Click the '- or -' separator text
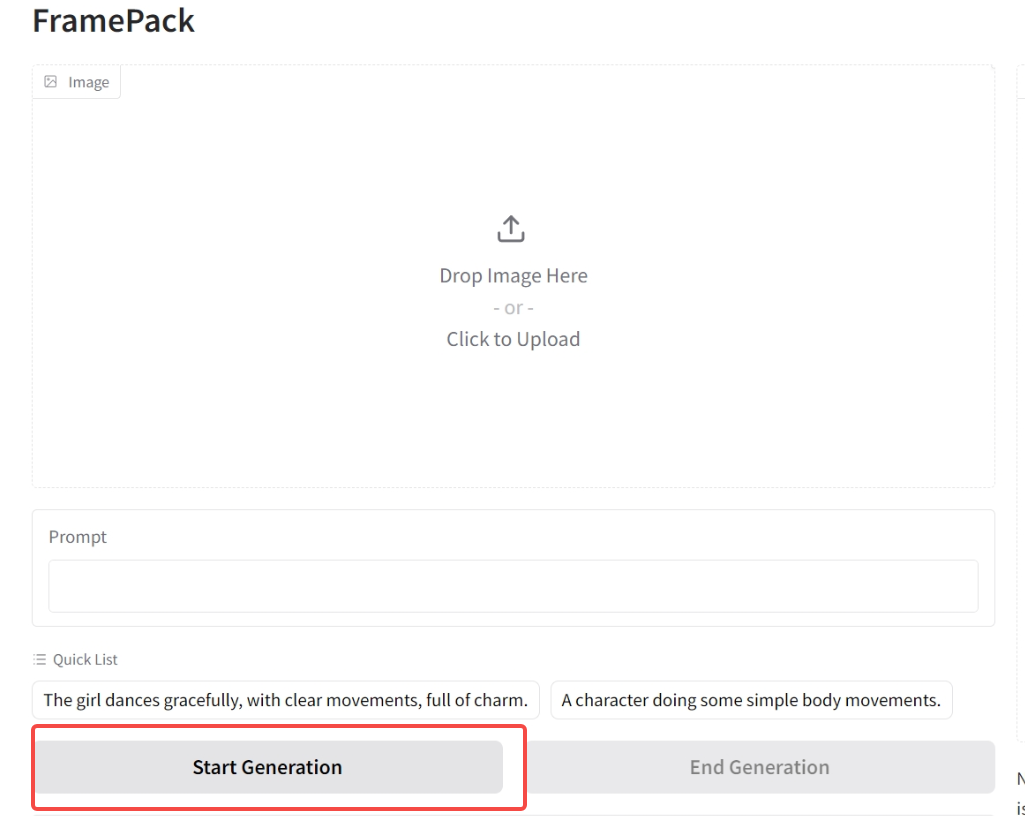Image resolution: width=1025 pixels, height=816 pixels. point(513,308)
